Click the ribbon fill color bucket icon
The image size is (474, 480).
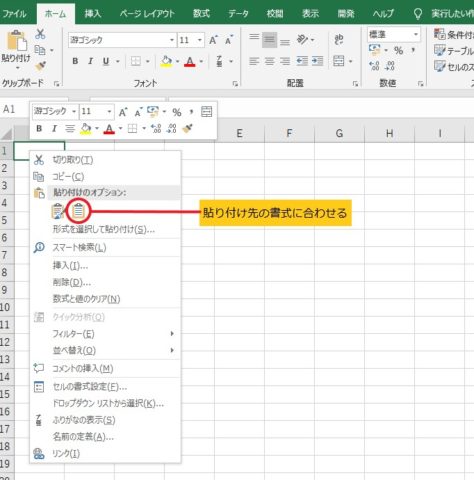coord(166,61)
